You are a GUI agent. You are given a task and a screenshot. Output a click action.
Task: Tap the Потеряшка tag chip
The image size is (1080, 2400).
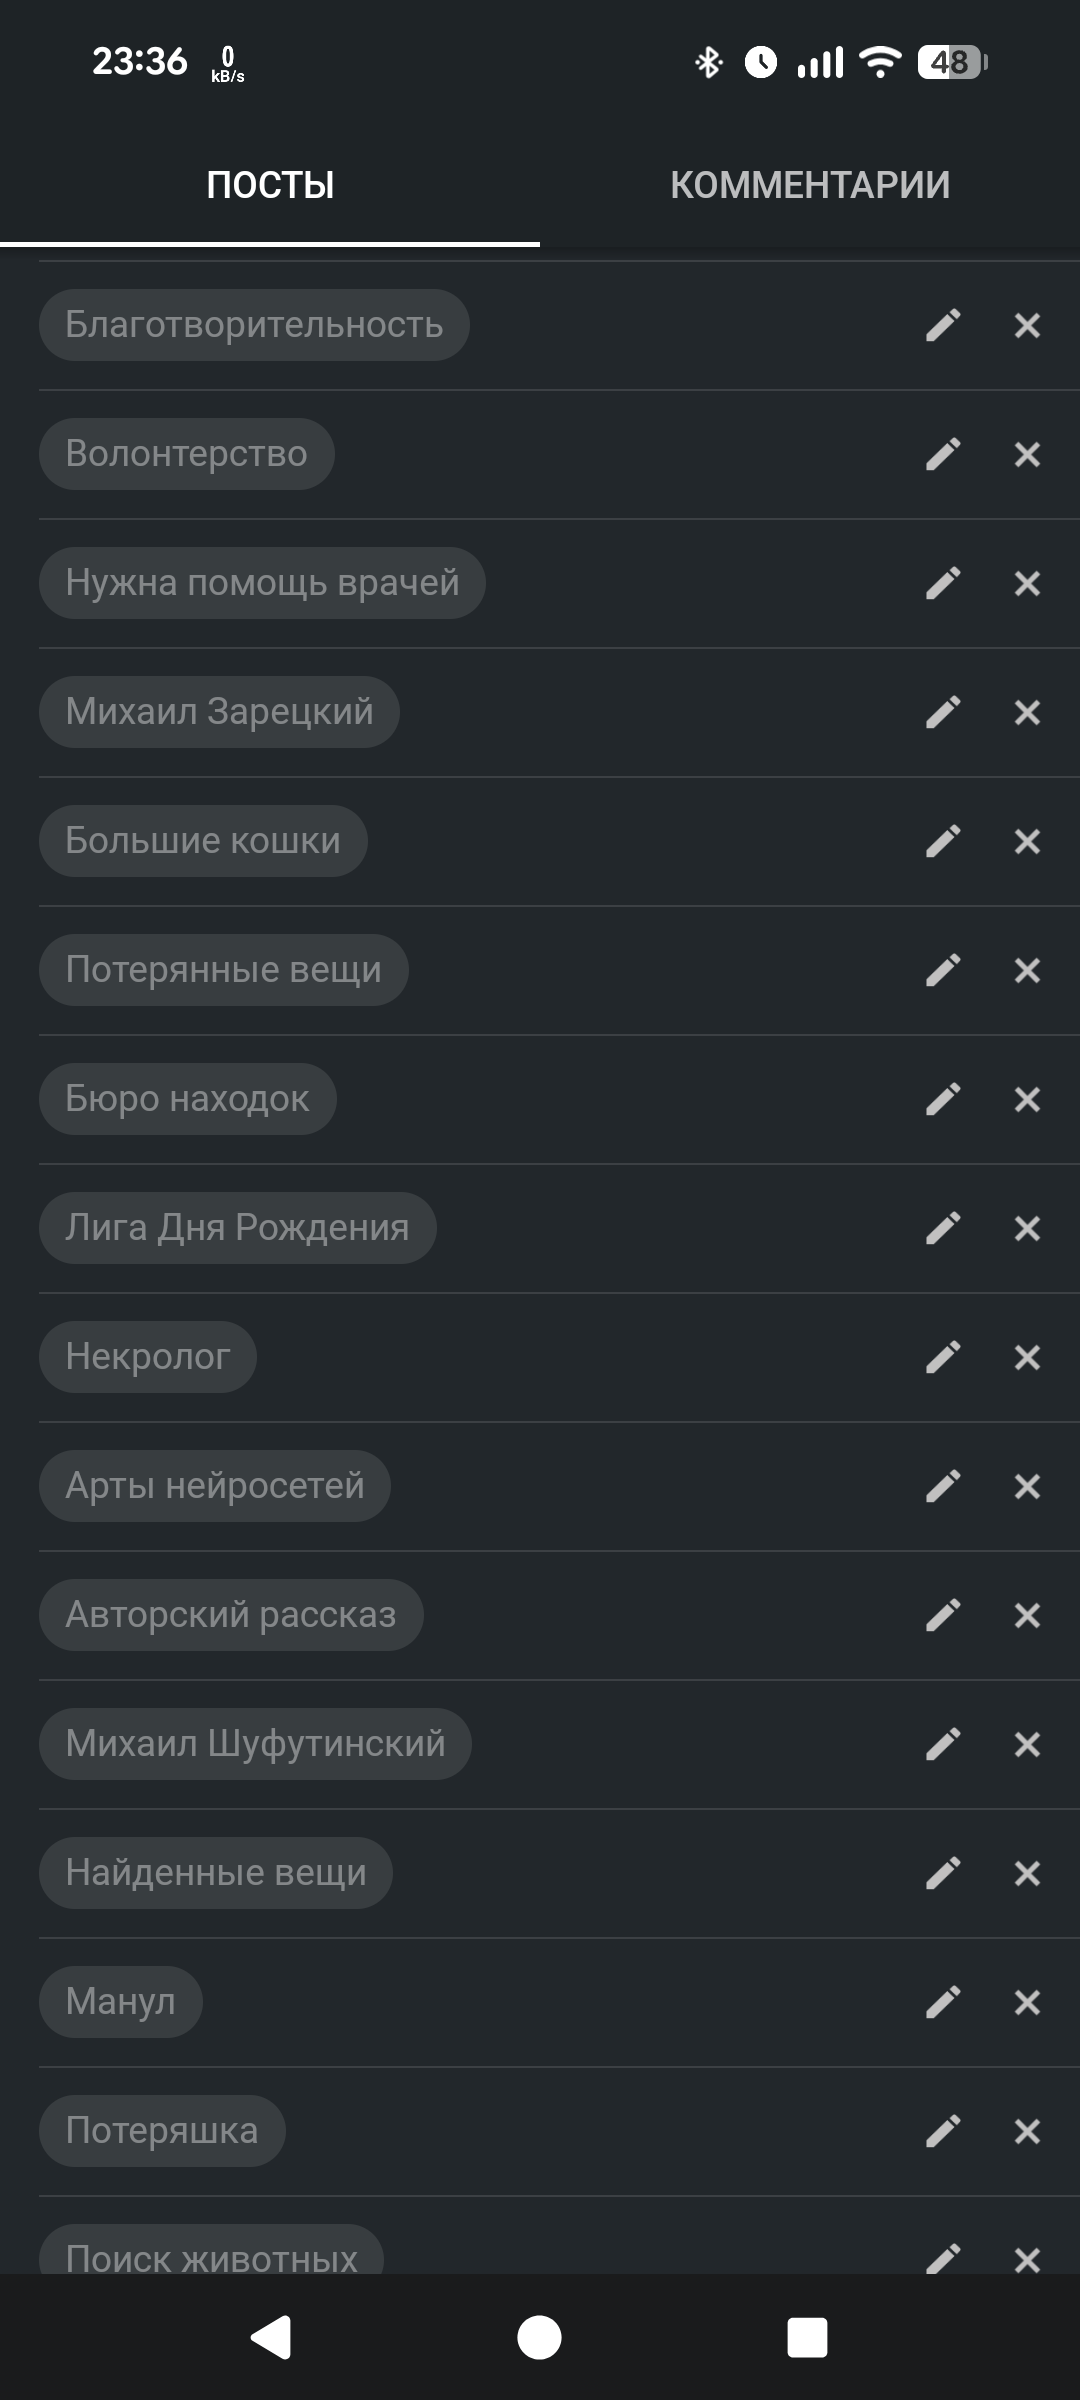pos(162,2131)
